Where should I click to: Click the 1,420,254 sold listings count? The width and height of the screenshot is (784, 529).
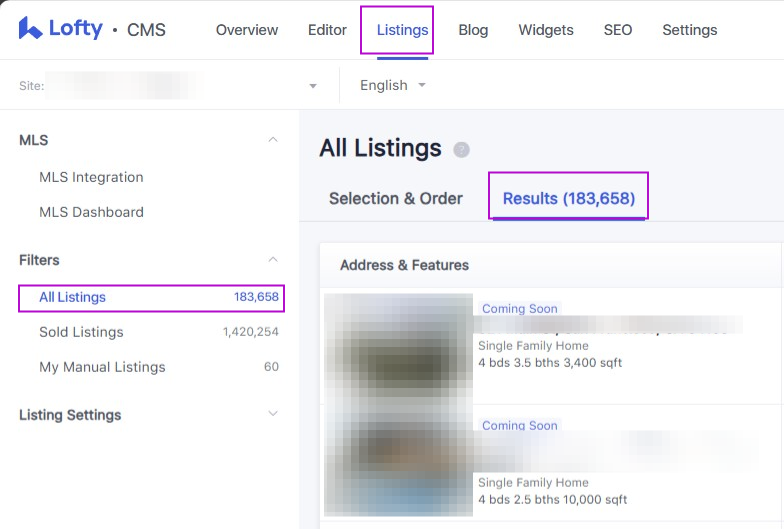tap(250, 332)
